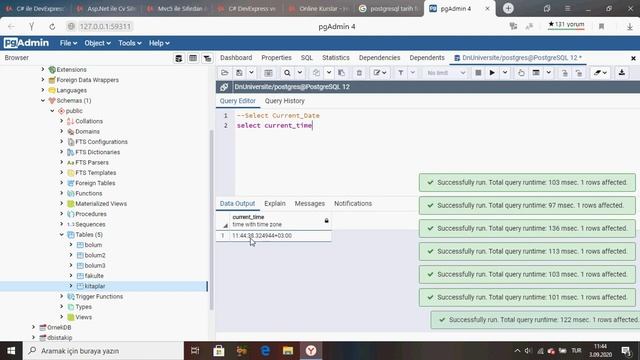Select the Trigger Functions tree item
Image resolution: width=640 pixels, height=360 pixels.
tap(99, 296)
